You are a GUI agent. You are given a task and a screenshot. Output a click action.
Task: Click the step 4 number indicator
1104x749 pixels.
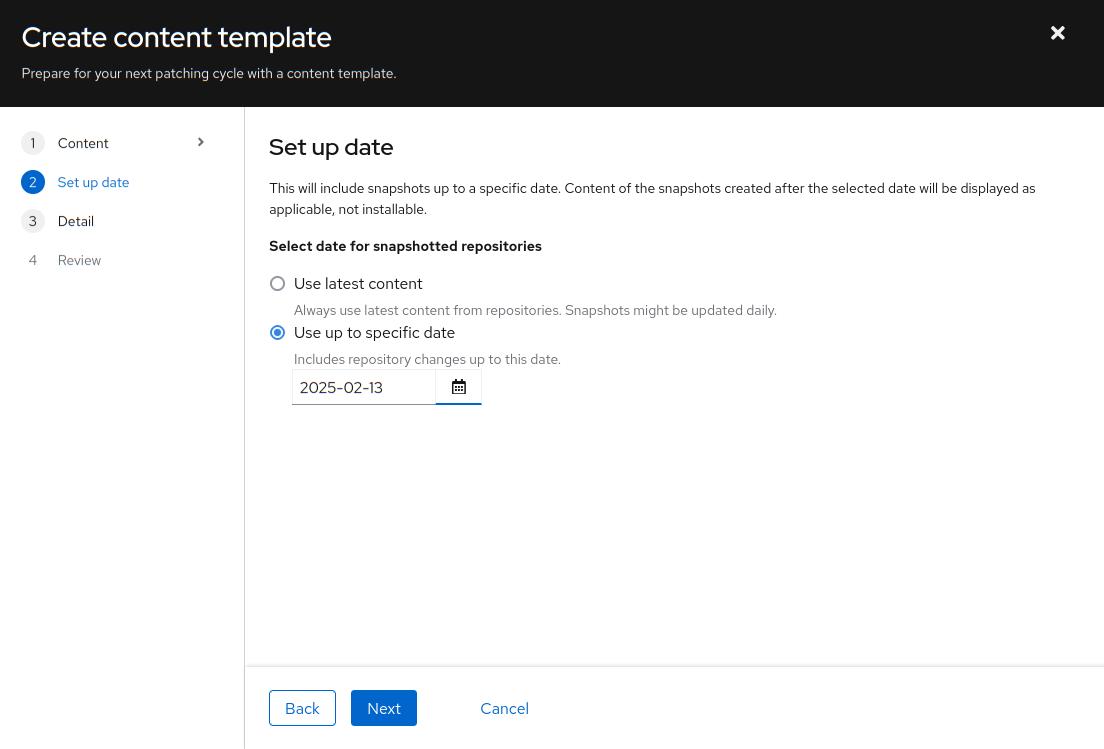pyautogui.click(x=32, y=260)
